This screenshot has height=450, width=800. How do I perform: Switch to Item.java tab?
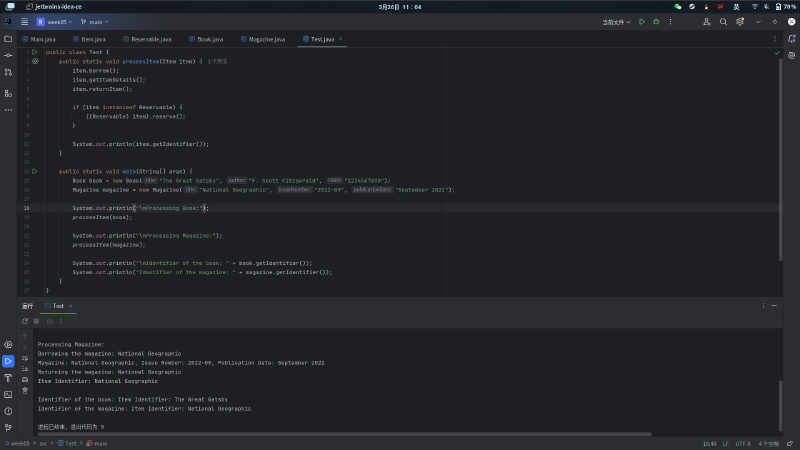[89, 39]
